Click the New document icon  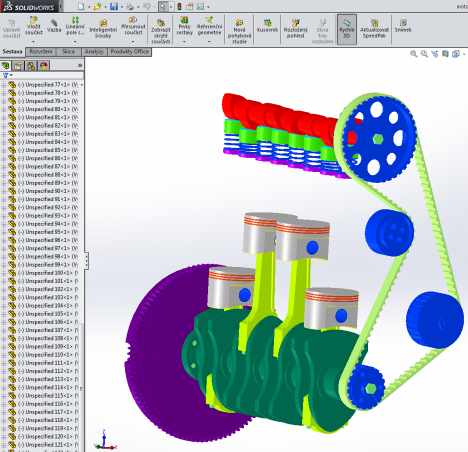[81, 6]
